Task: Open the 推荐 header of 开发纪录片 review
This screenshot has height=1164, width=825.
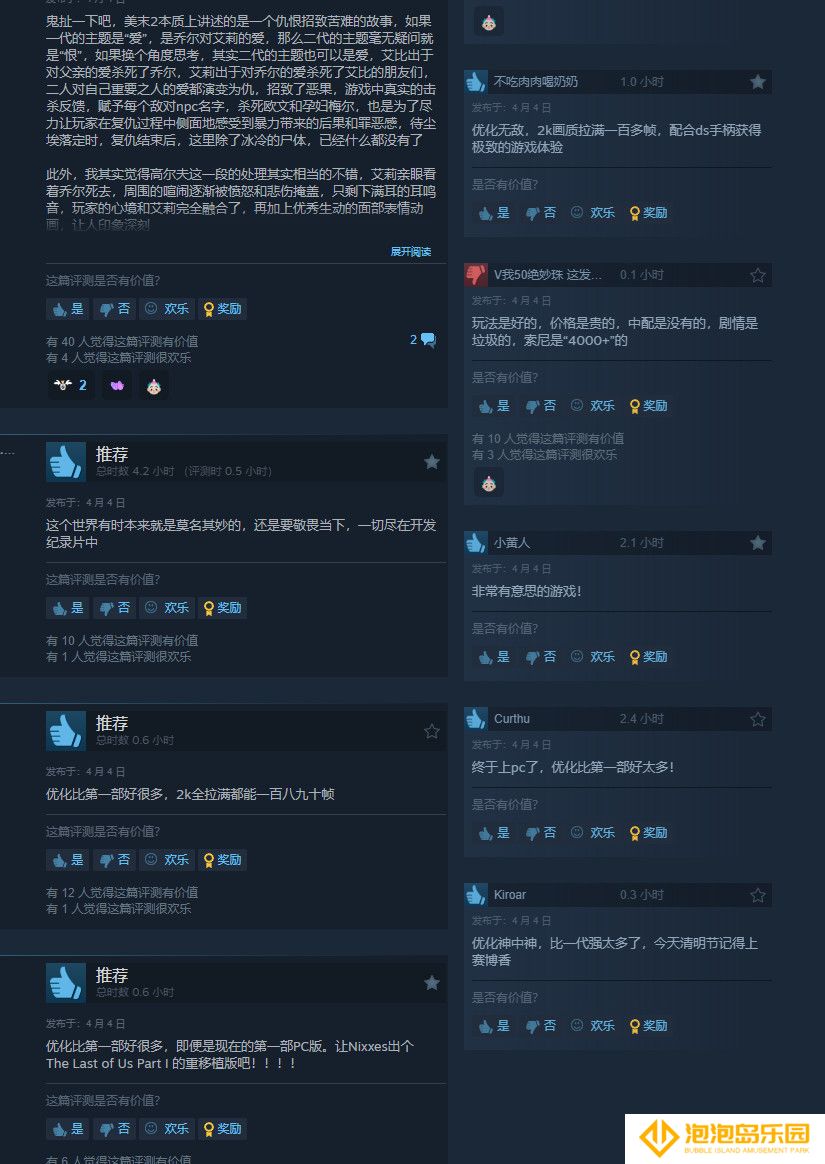Action: pos(111,454)
